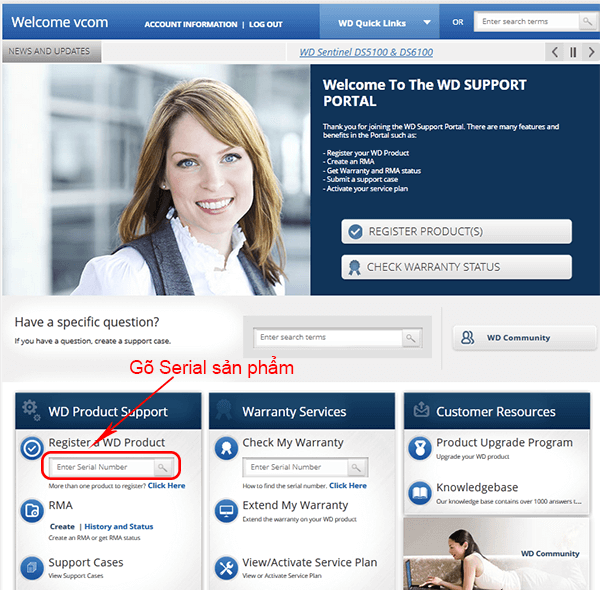Create an RMA link
Screen dimensions: 600x590
tap(62, 526)
